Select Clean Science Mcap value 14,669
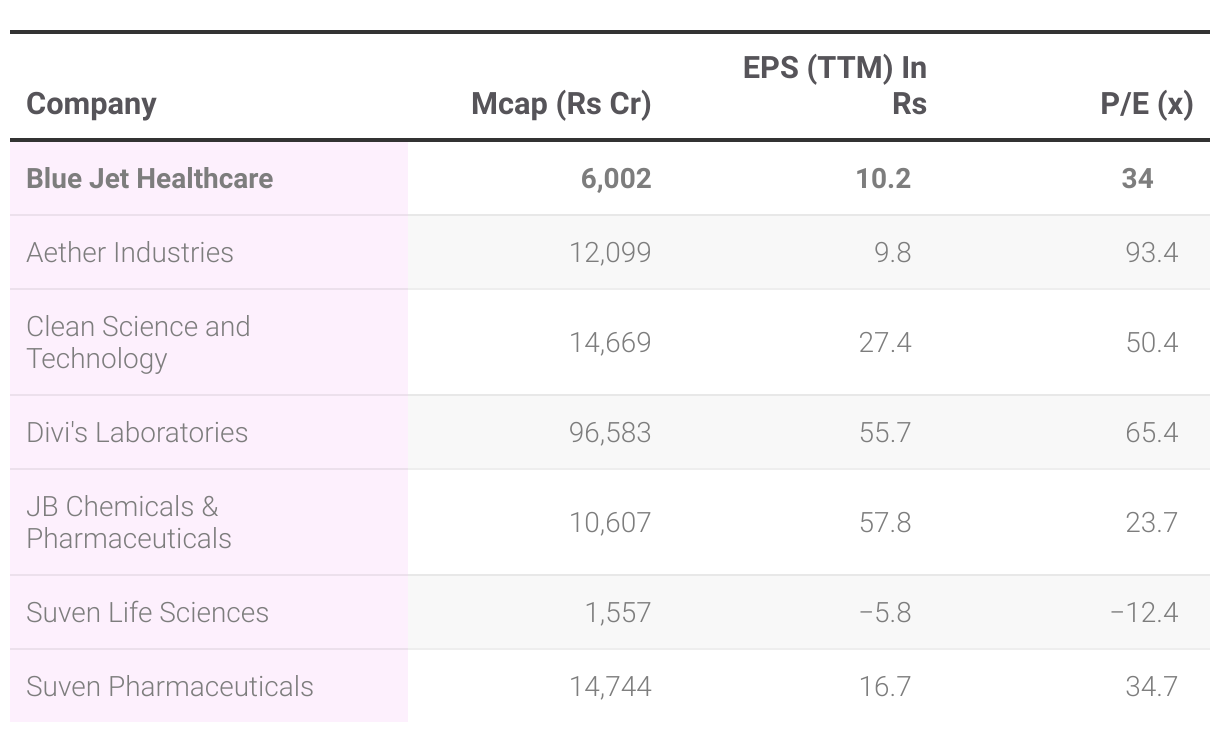 [x=610, y=342]
